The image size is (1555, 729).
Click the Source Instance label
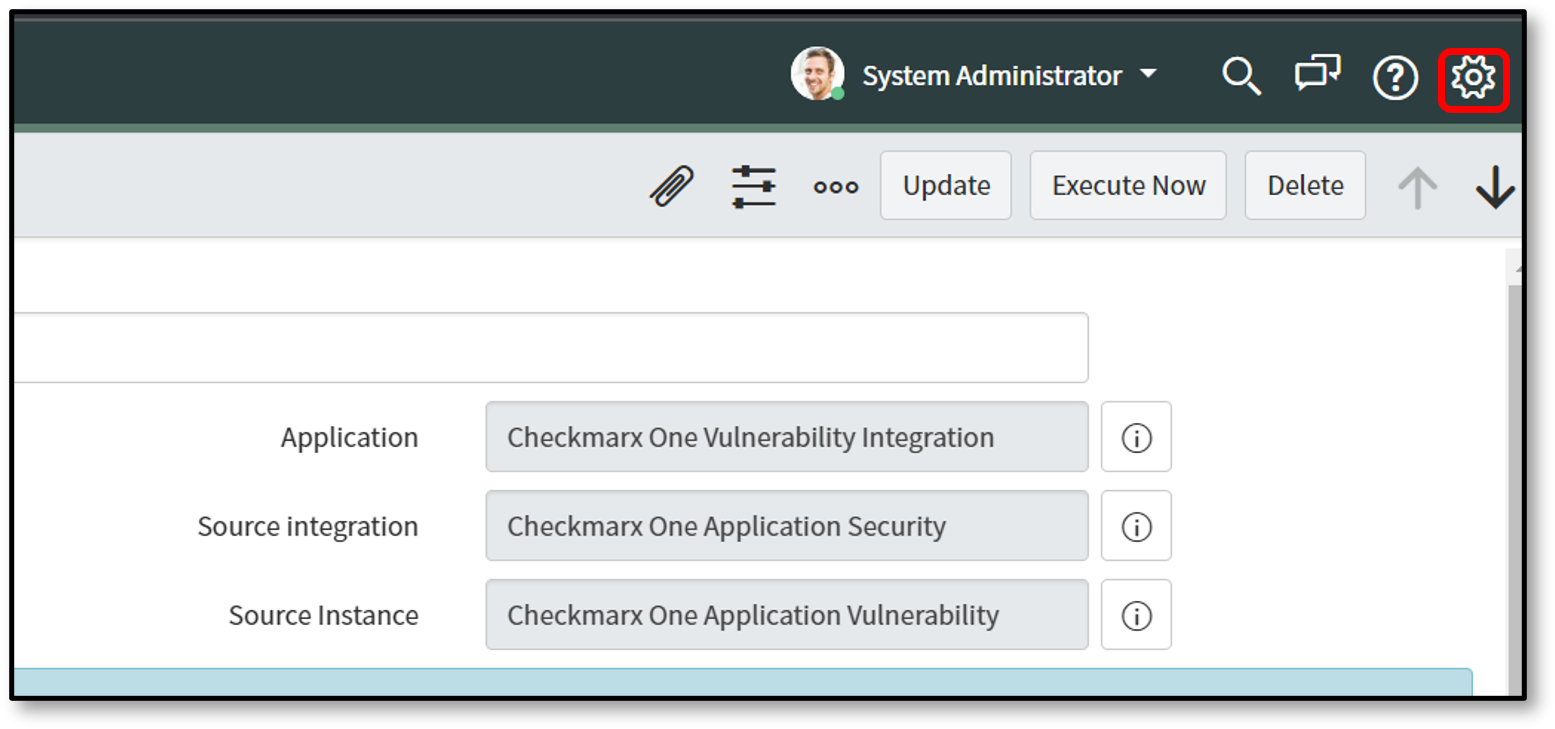coord(323,615)
